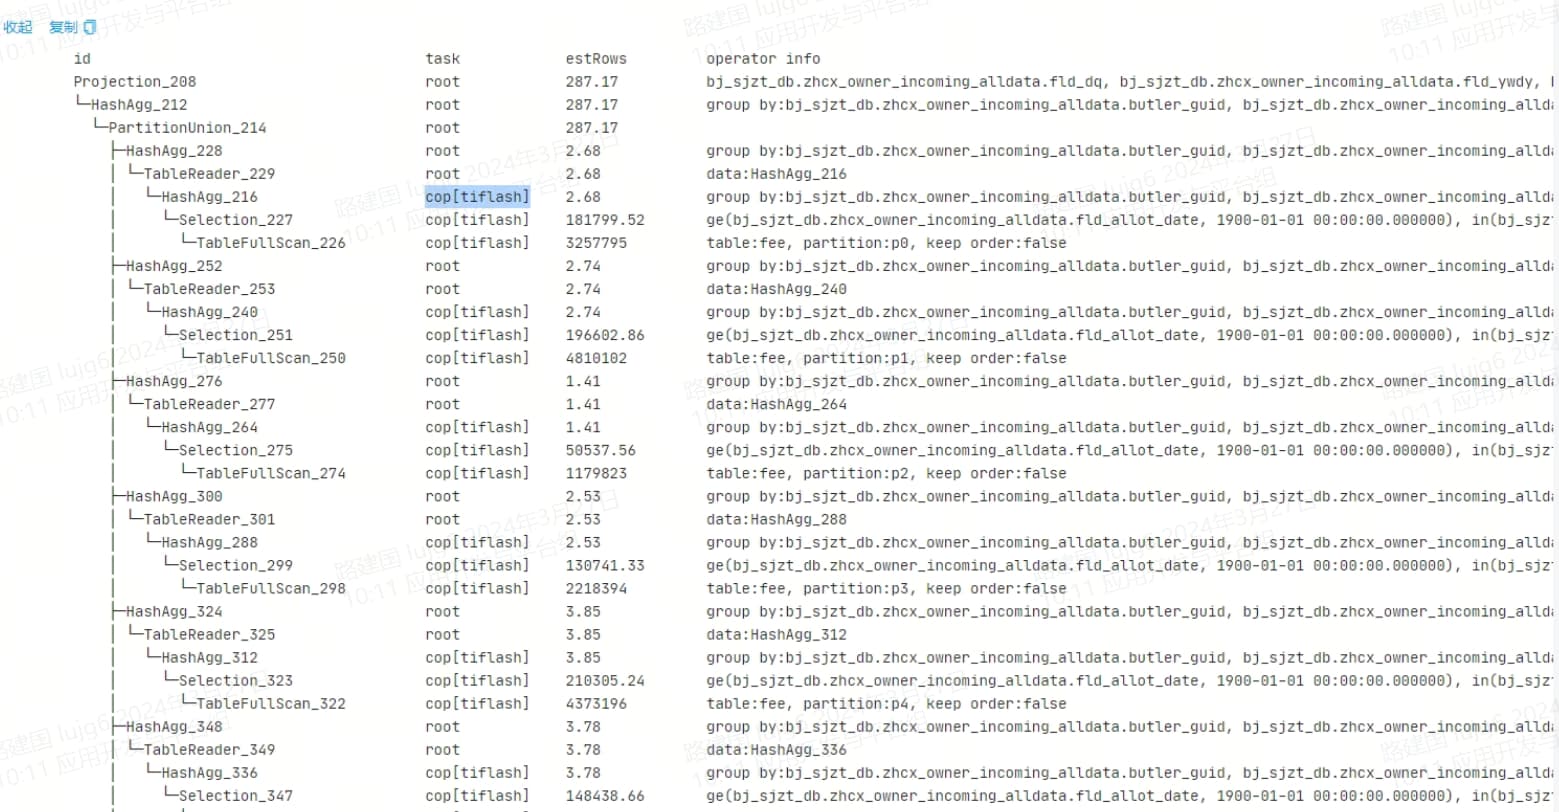Select operator info 'data:HashAgg_288'
This screenshot has width=1559, height=812.
(776, 519)
